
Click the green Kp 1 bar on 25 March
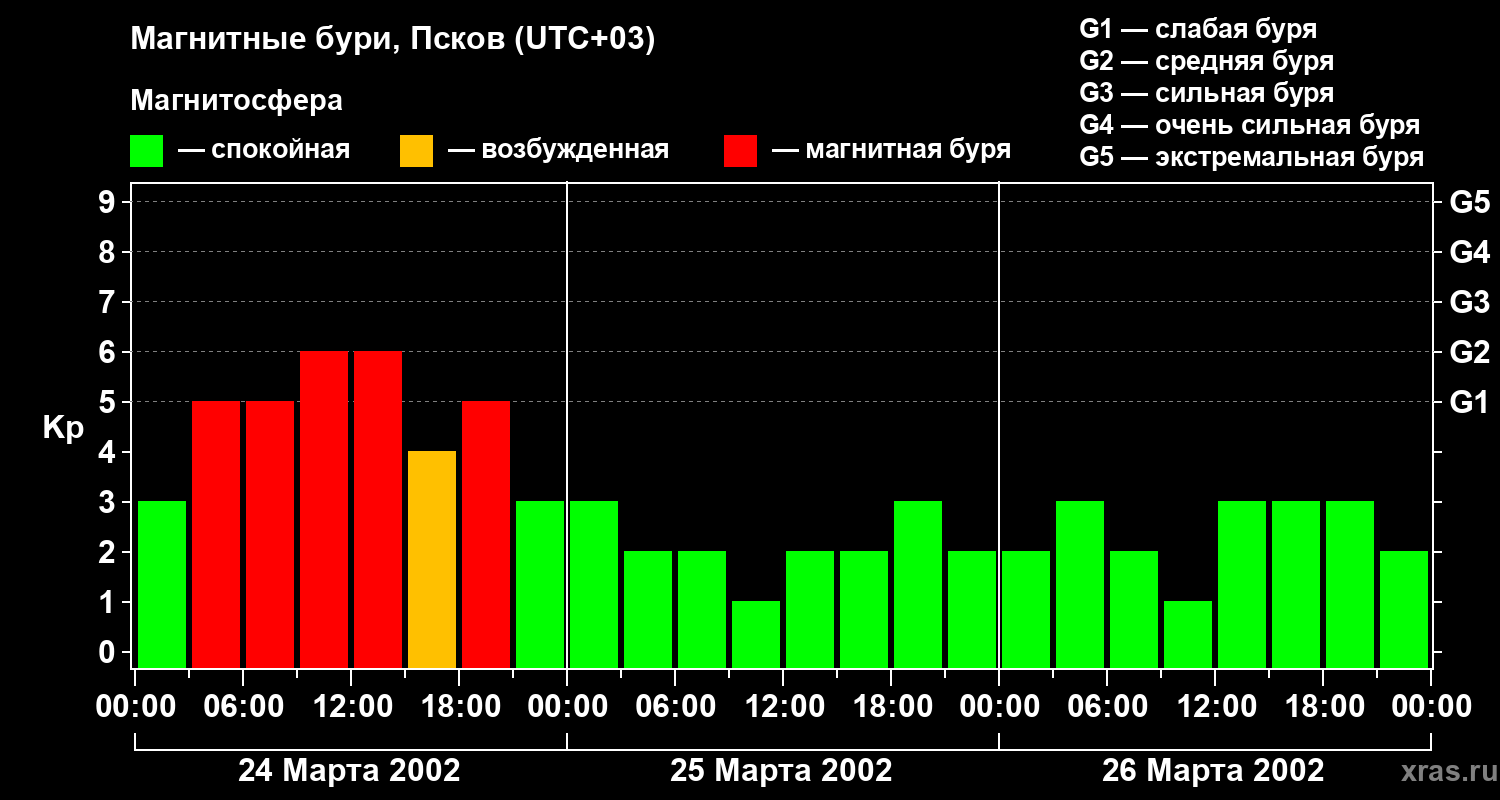coord(756,634)
